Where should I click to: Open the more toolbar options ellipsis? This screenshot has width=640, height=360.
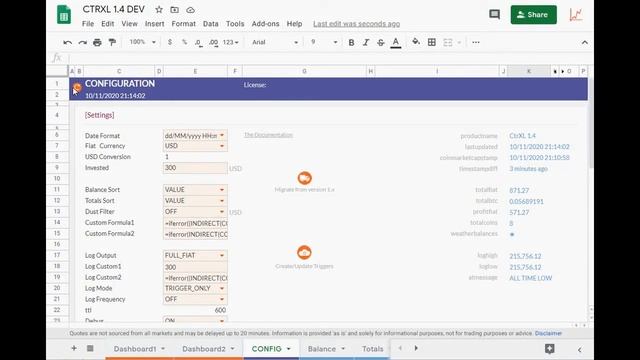[476, 42]
